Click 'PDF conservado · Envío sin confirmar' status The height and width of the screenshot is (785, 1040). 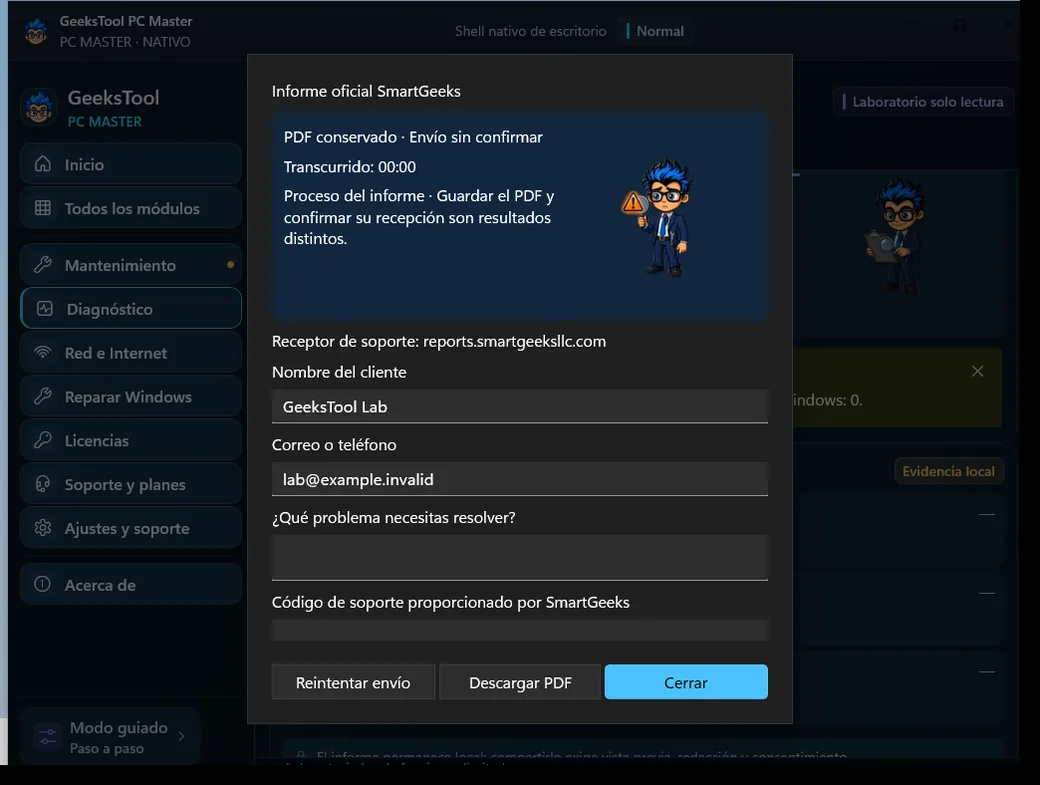click(x=413, y=137)
